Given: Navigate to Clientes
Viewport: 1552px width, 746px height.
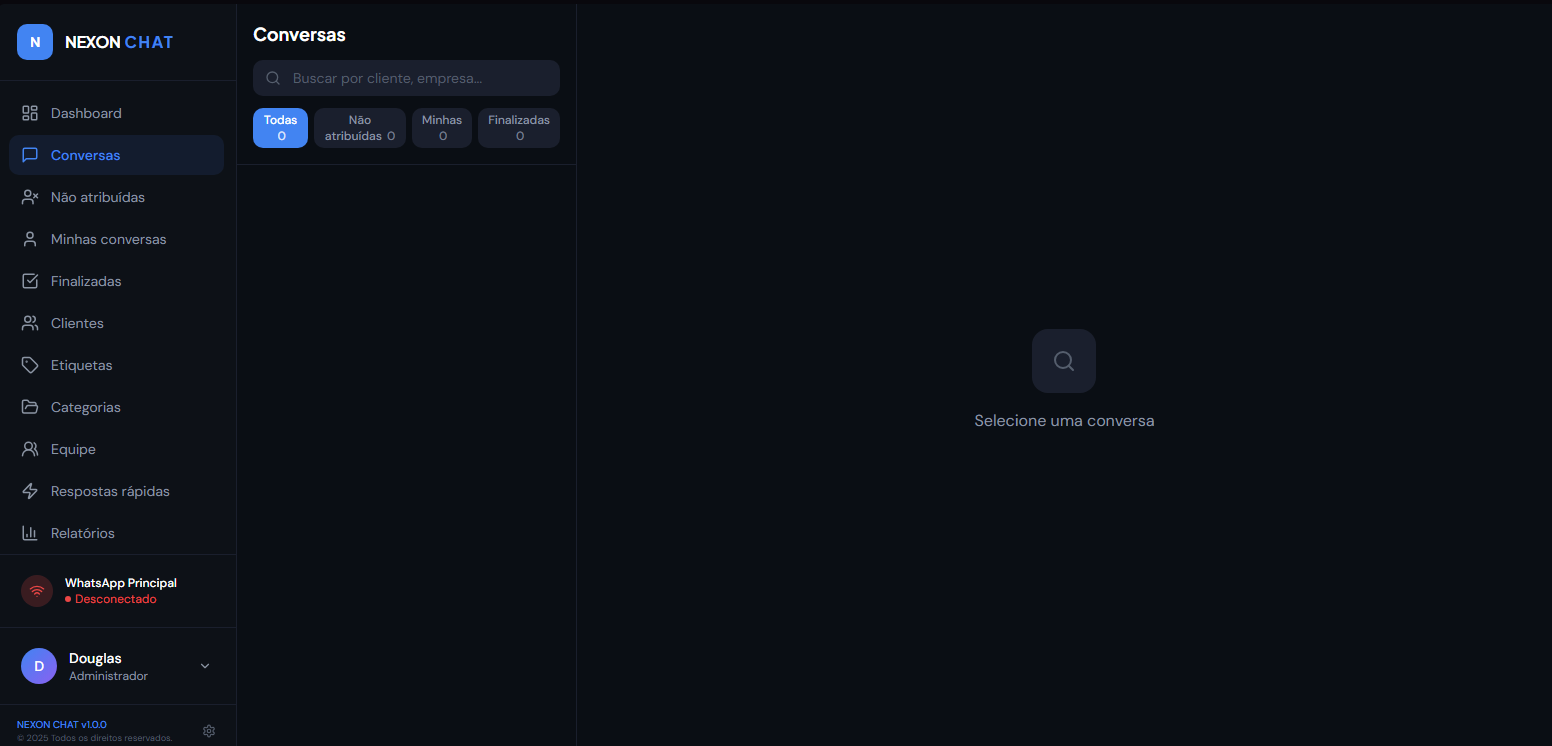Looking at the screenshot, I should coord(116,323).
